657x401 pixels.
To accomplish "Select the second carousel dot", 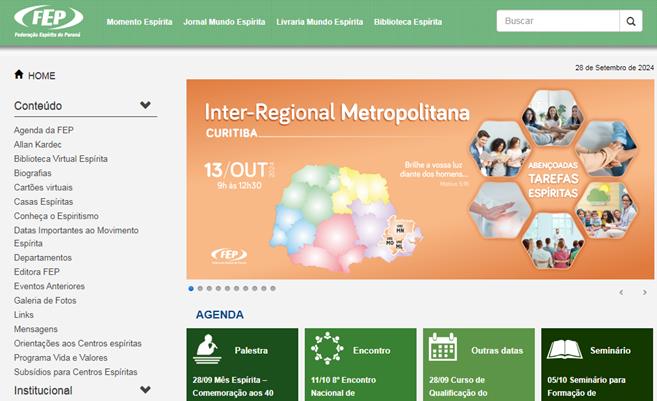I will click(x=200, y=288).
